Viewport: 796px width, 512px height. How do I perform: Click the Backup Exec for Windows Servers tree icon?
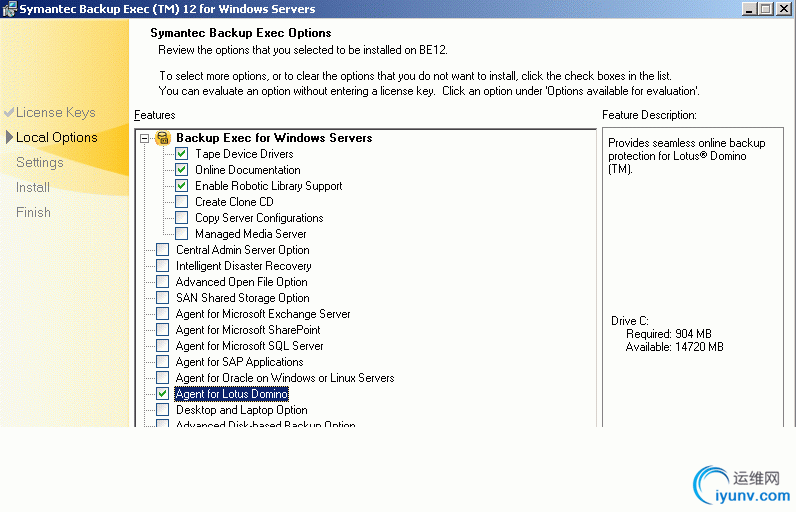click(x=163, y=138)
